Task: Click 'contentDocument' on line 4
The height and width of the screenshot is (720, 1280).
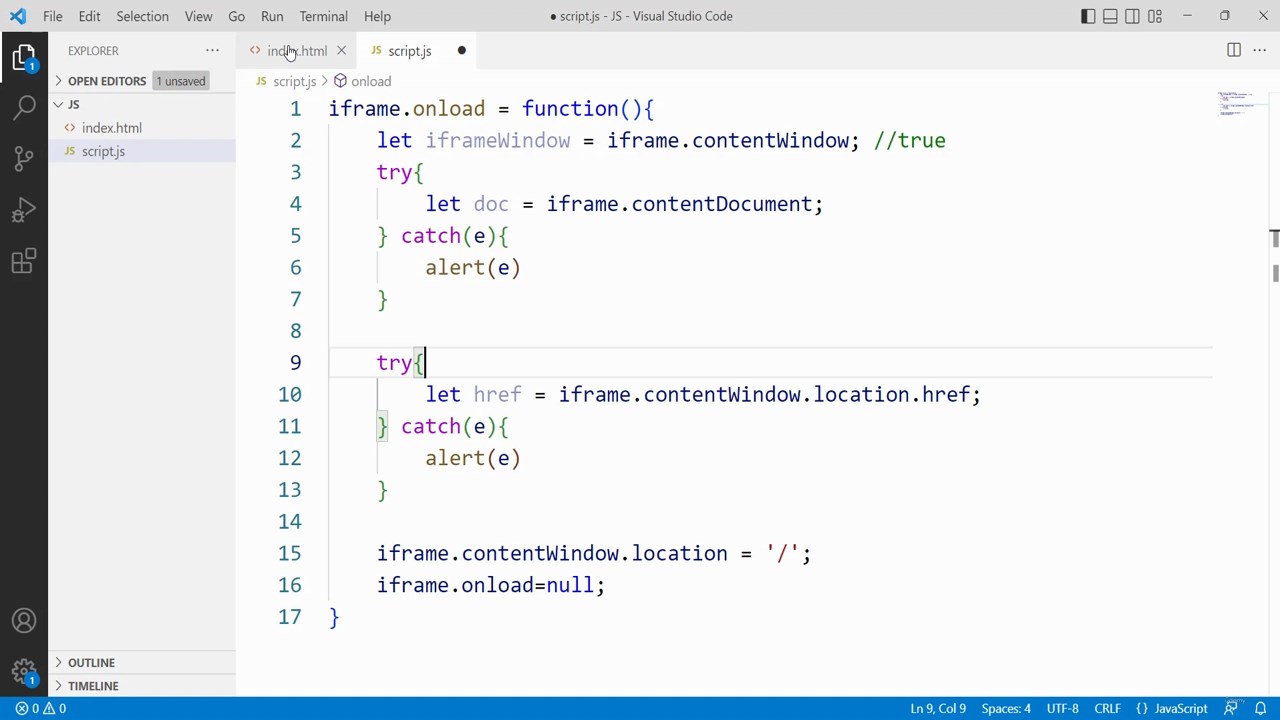Action: pyautogui.click(x=721, y=204)
